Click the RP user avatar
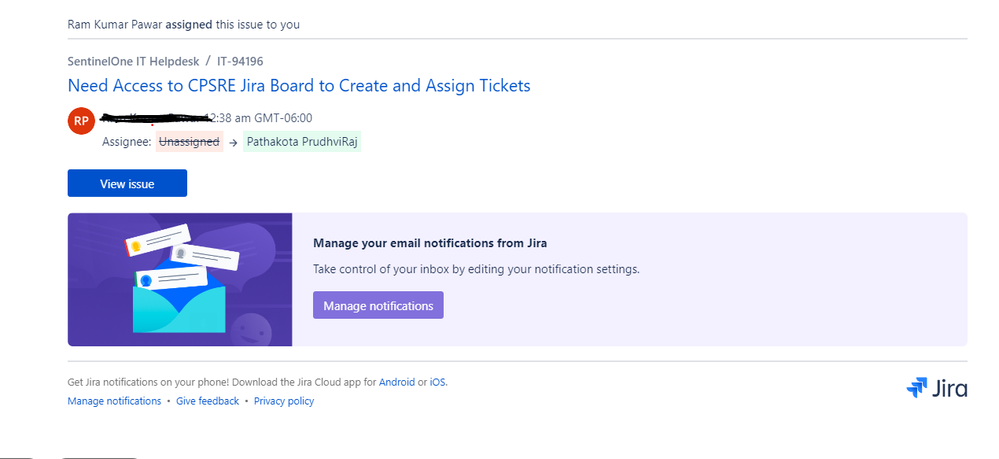Image resolution: width=999 pixels, height=459 pixels. coord(81,121)
